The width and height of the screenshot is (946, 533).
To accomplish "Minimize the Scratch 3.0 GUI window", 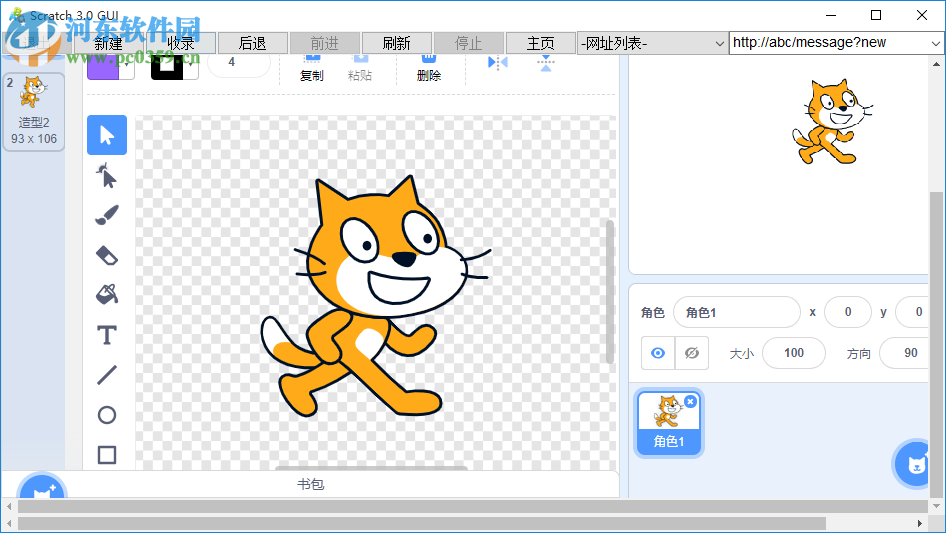I will click(831, 15).
